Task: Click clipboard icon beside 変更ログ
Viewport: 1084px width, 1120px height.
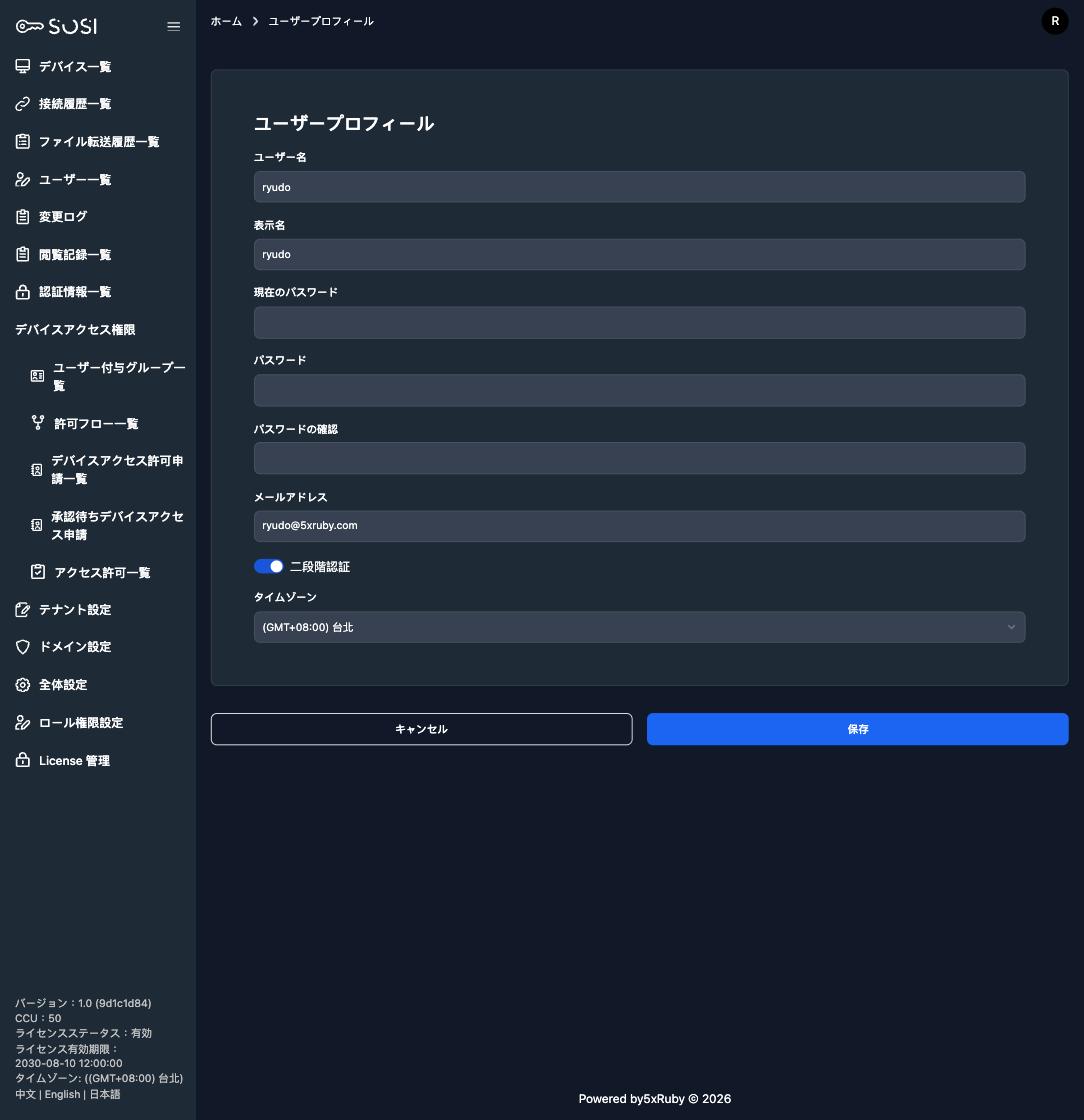Action: (x=23, y=216)
